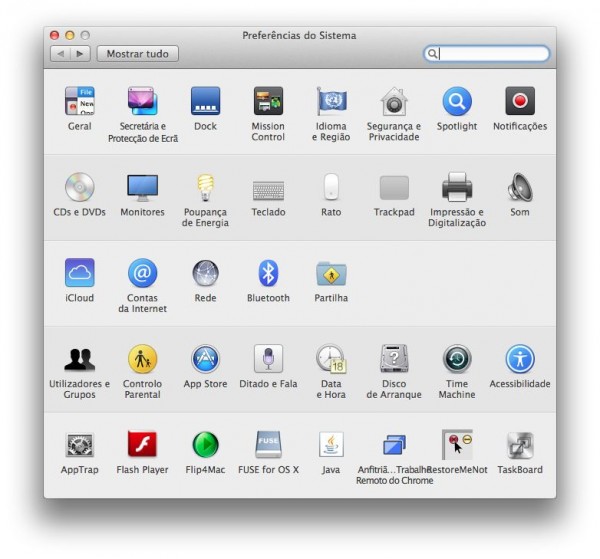Open RestoreMeNot preferences
600x559 pixels.
coord(457,445)
